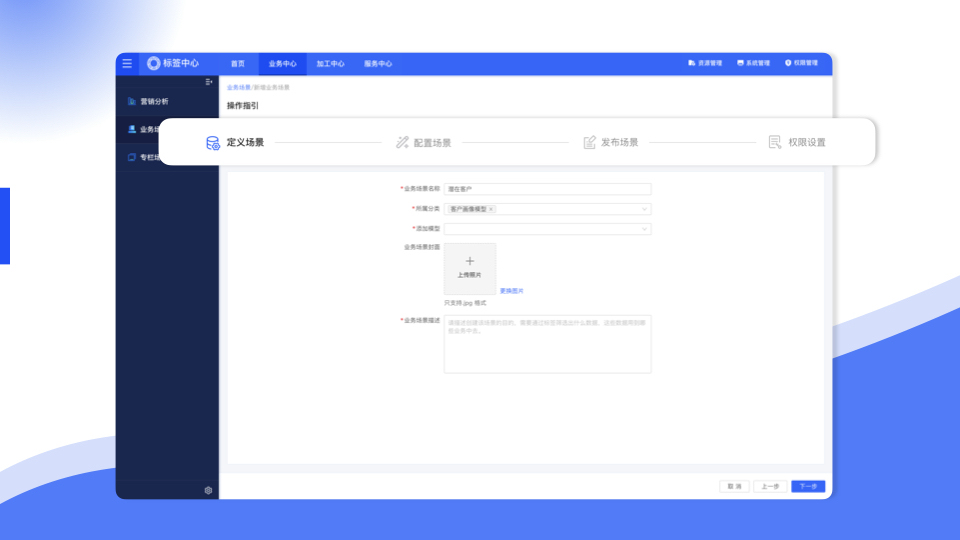Select the 权限设置 step label

[x=806, y=143]
